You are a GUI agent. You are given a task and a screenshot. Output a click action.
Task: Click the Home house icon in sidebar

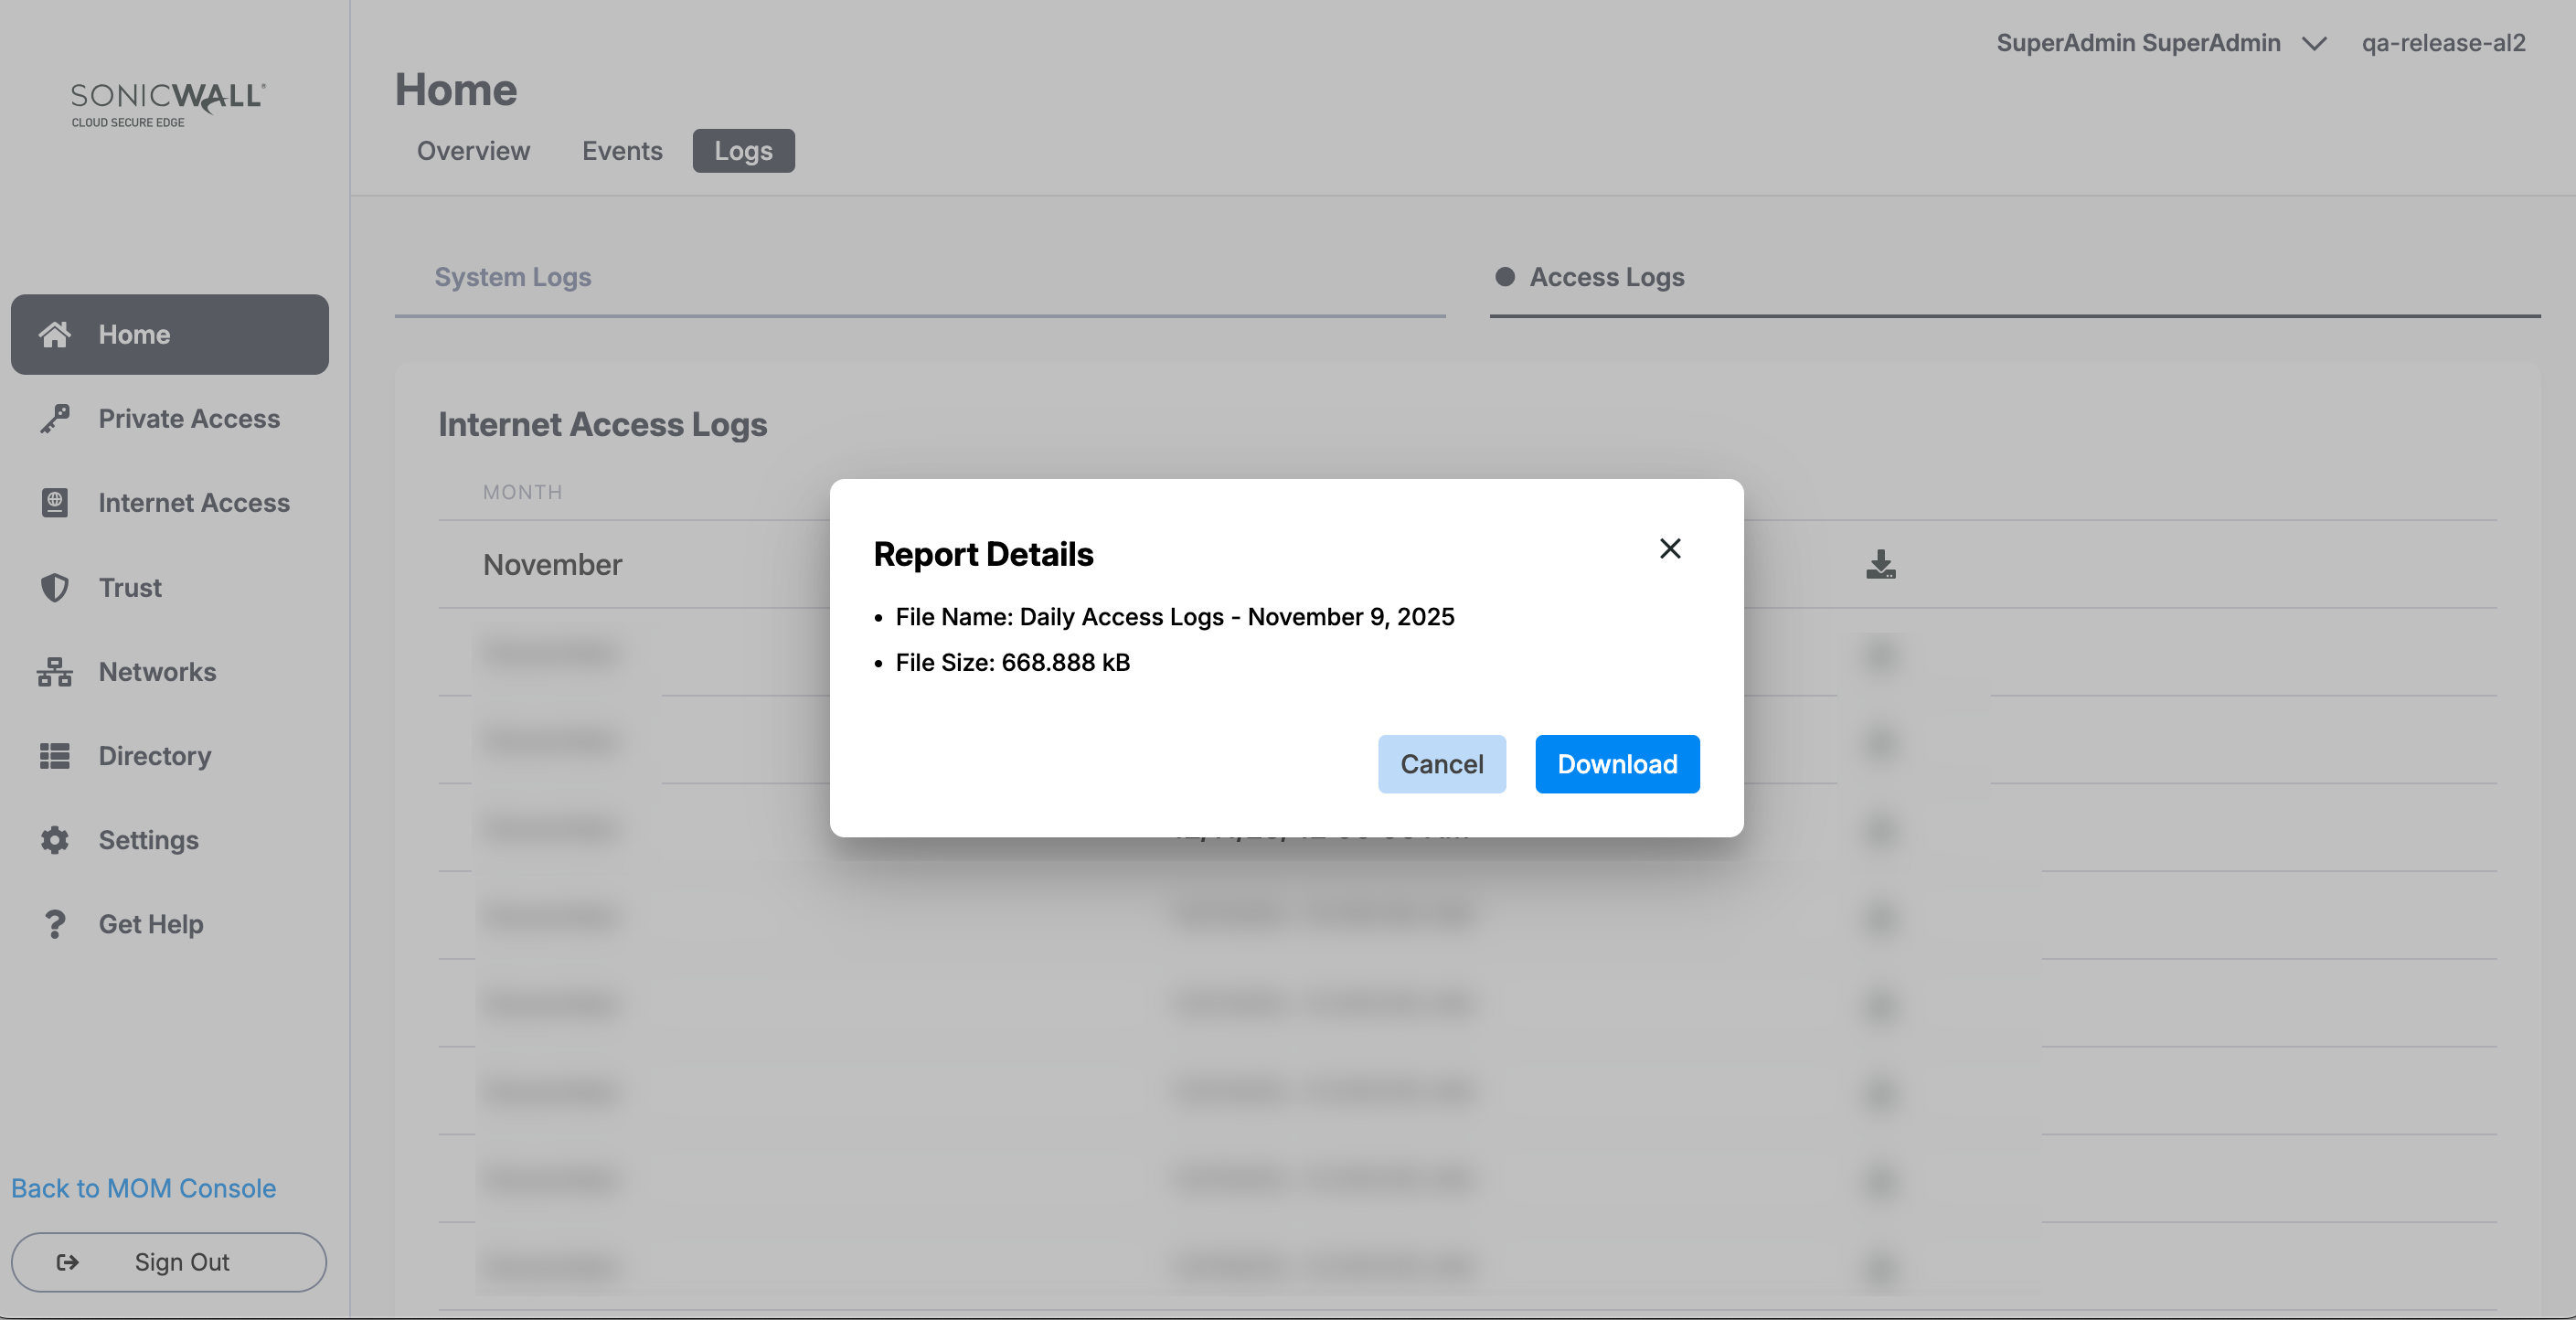pos(55,334)
